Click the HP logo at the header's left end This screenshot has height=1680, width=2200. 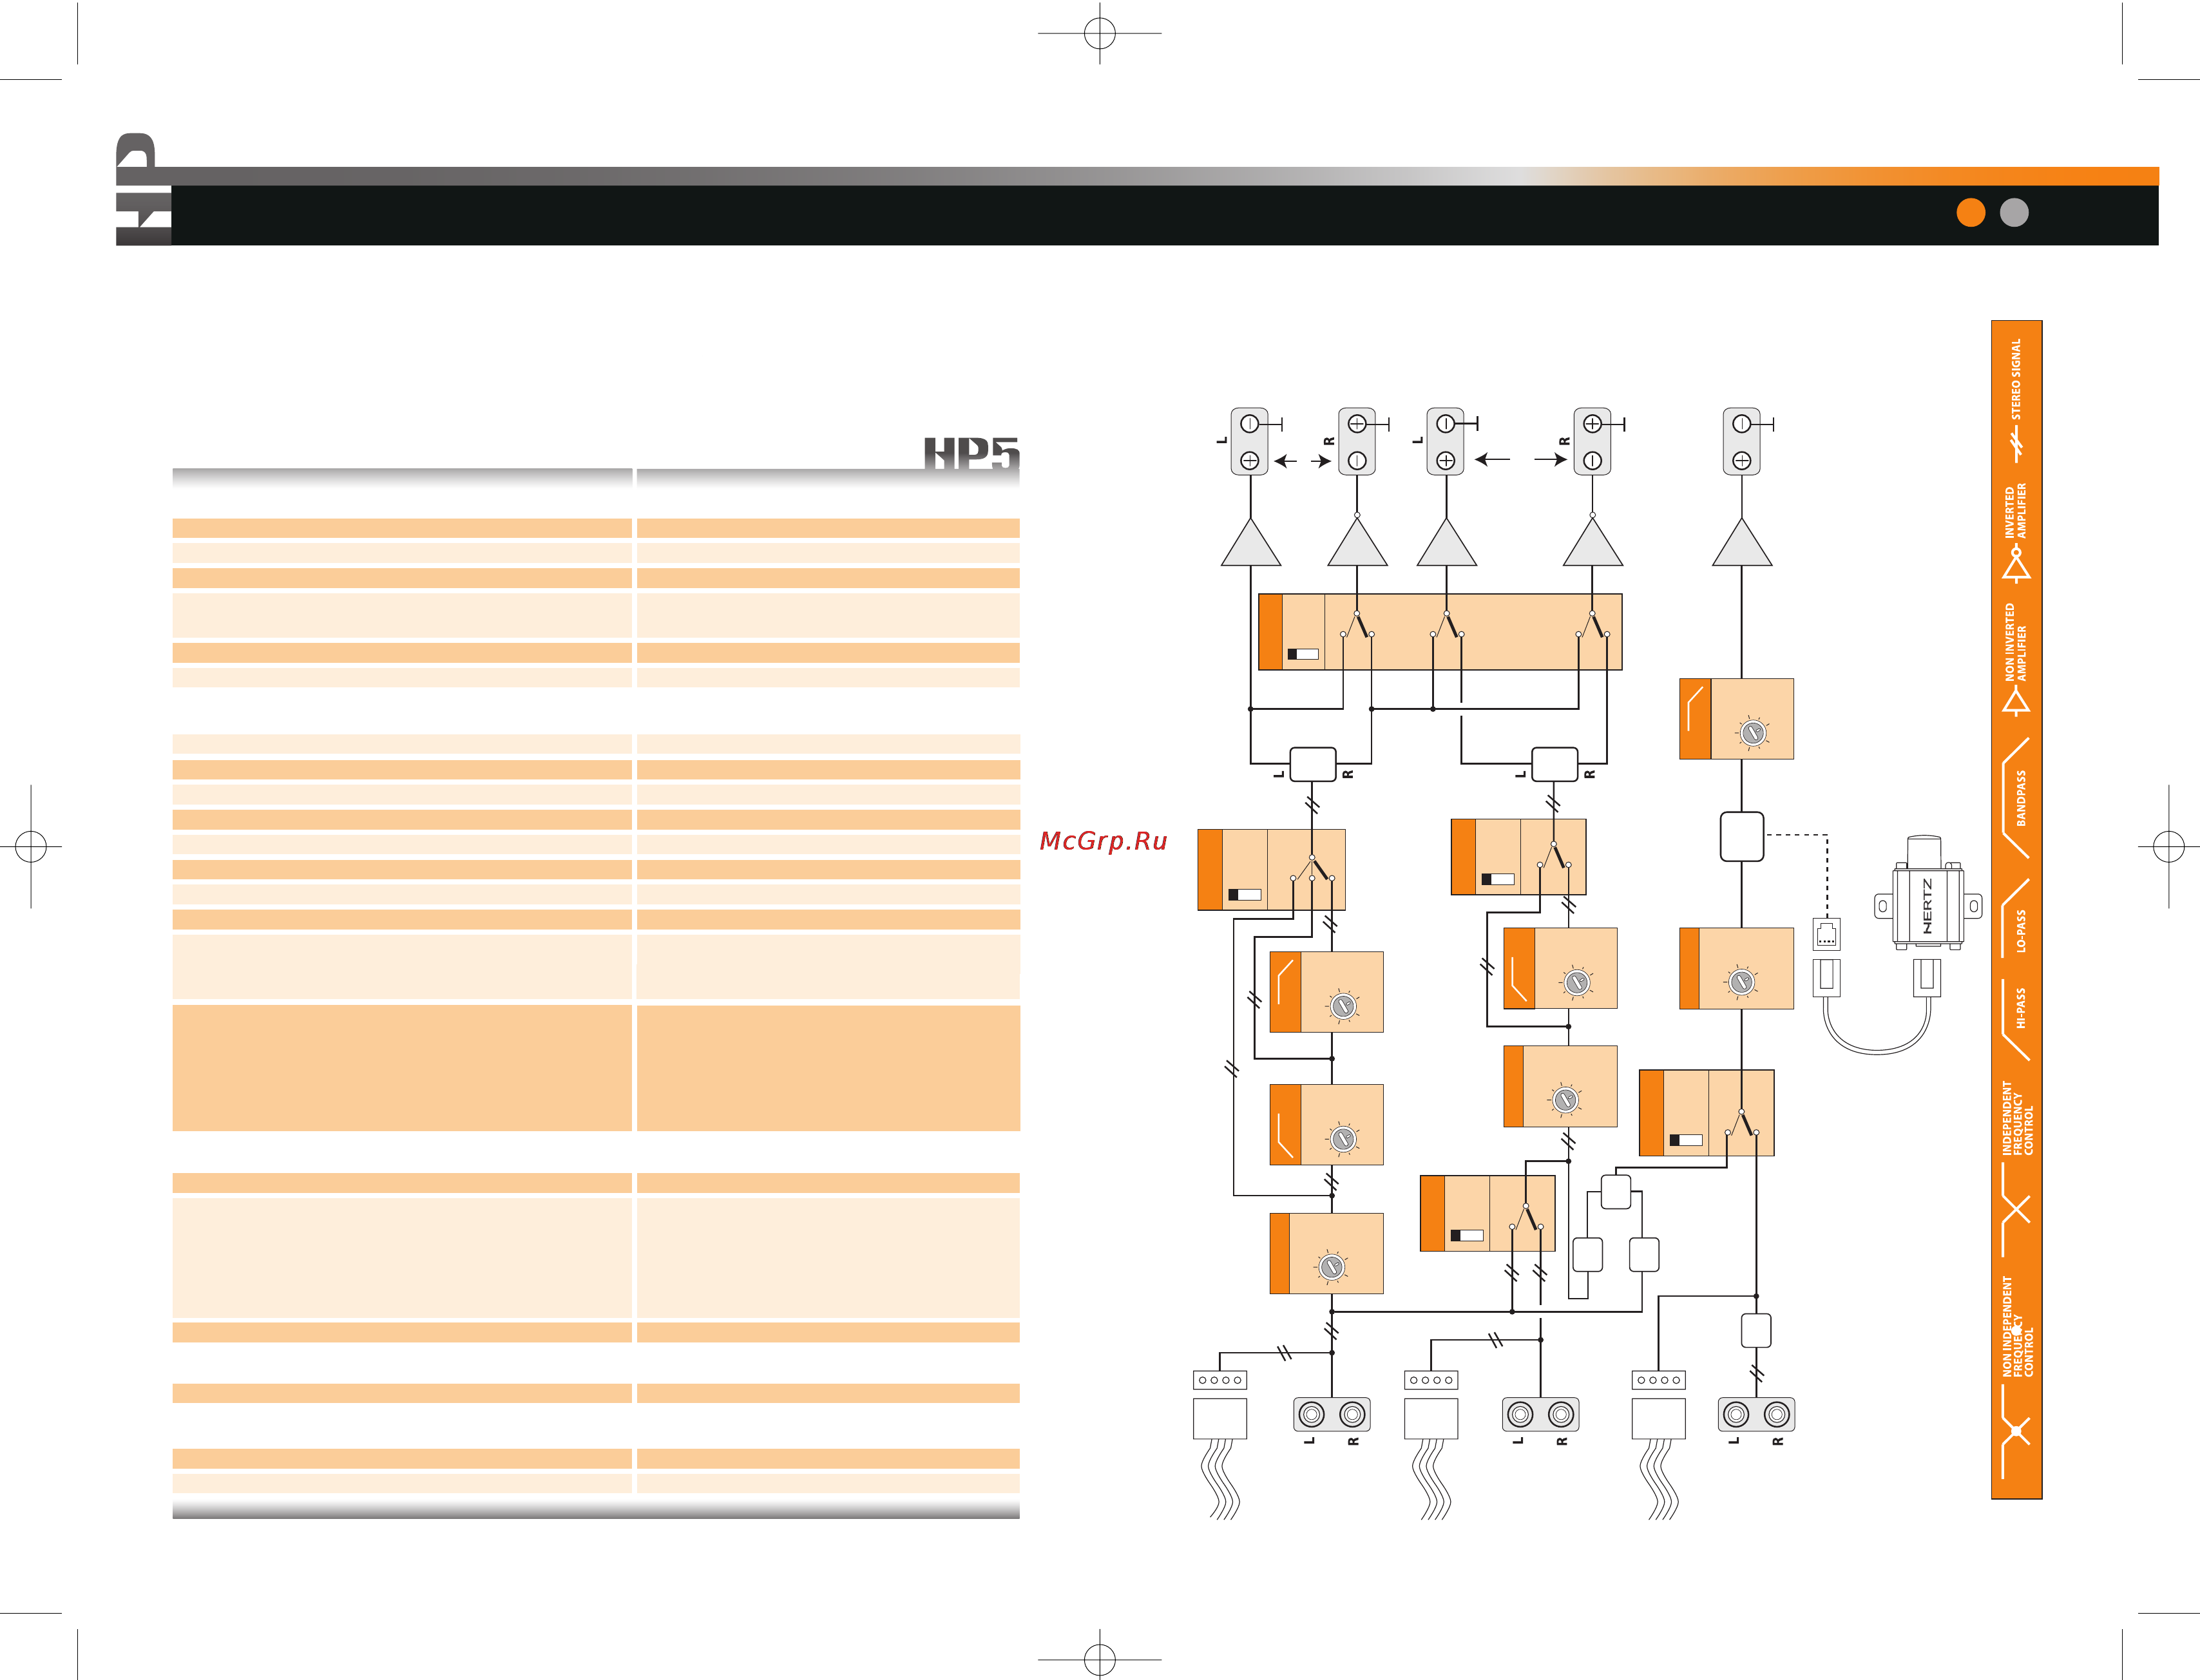click(x=143, y=189)
